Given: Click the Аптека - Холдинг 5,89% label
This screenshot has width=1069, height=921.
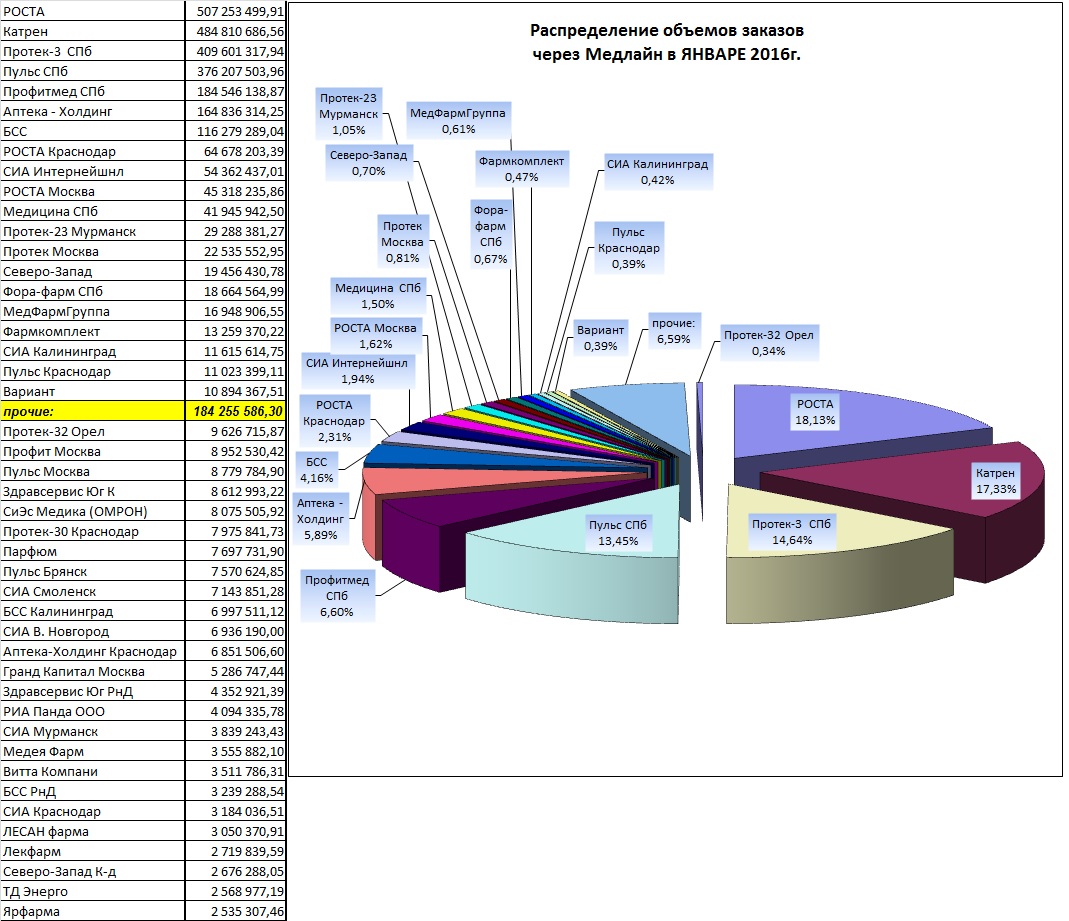Looking at the screenshot, I should point(320,519).
